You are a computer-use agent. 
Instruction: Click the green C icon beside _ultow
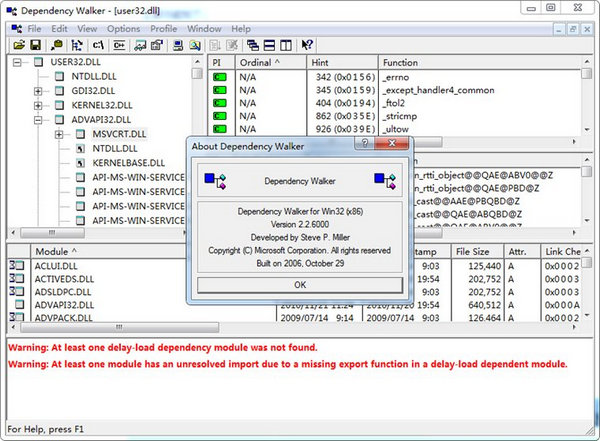tap(220, 129)
